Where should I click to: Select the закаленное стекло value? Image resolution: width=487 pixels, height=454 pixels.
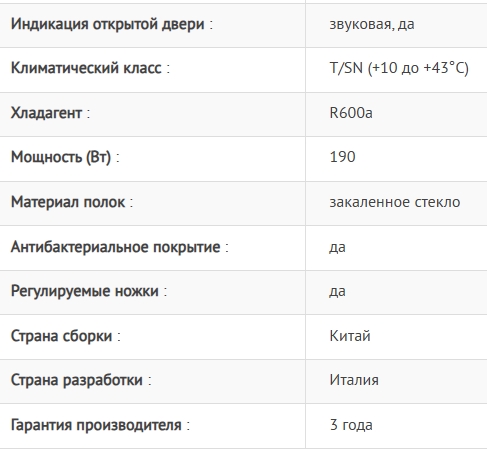(395, 202)
